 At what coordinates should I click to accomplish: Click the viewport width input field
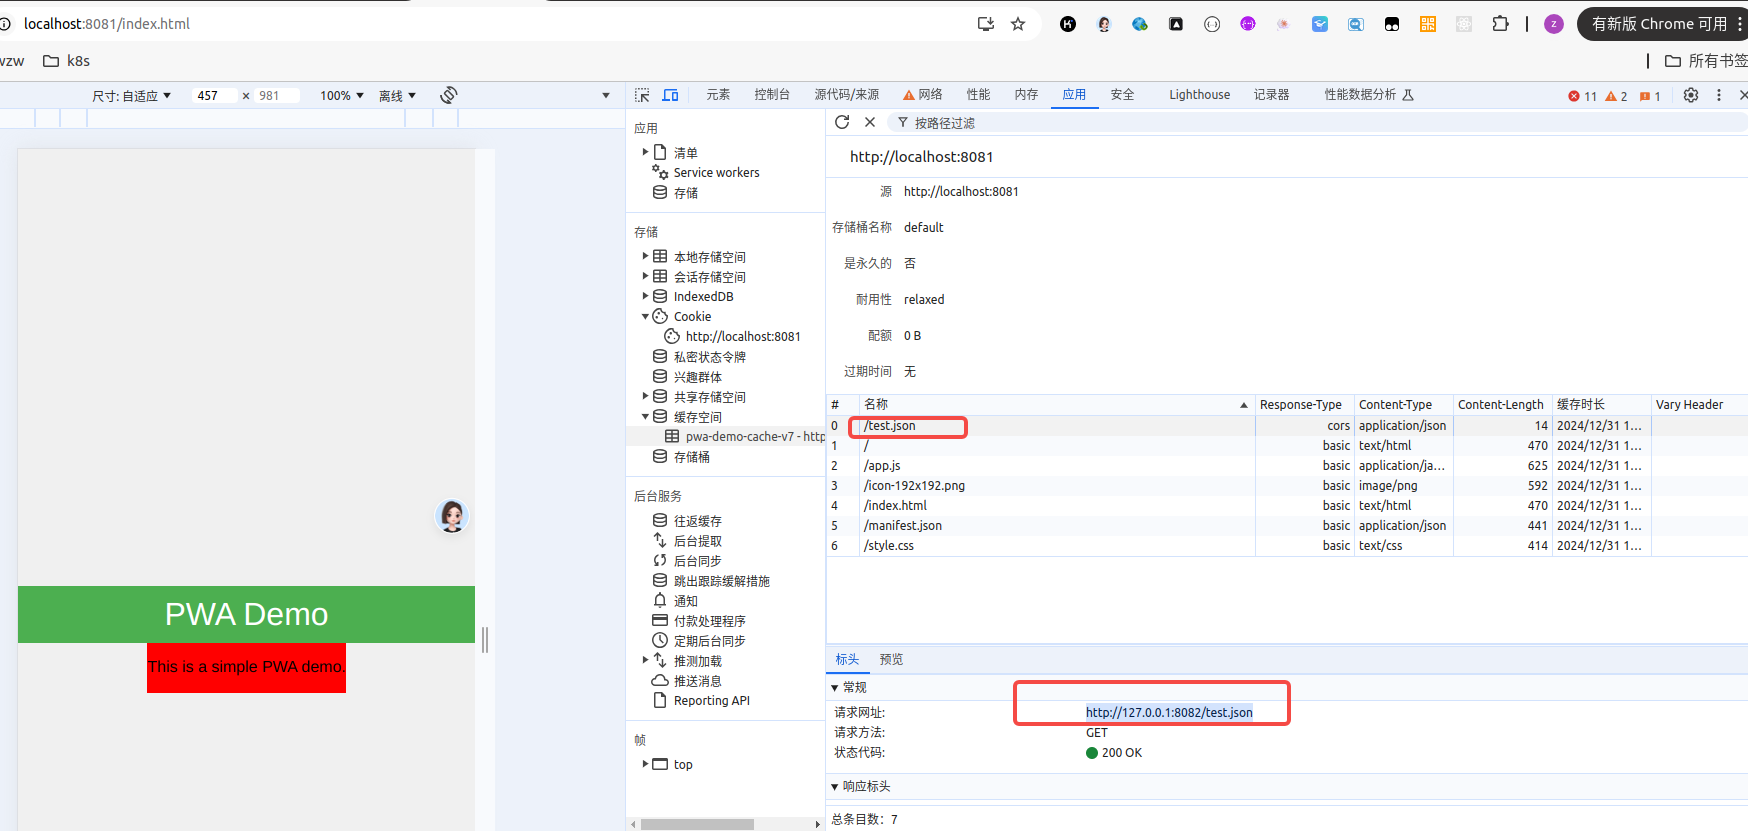(x=214, y=96)
